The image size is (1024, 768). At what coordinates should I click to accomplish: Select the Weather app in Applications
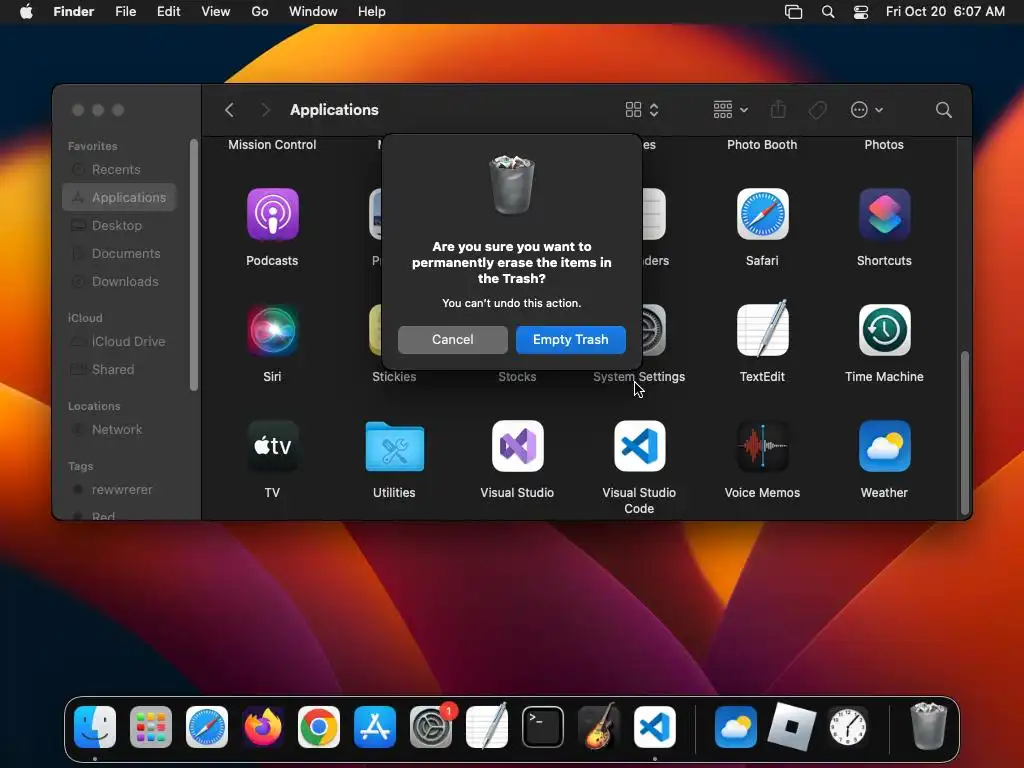click(884, 446)
